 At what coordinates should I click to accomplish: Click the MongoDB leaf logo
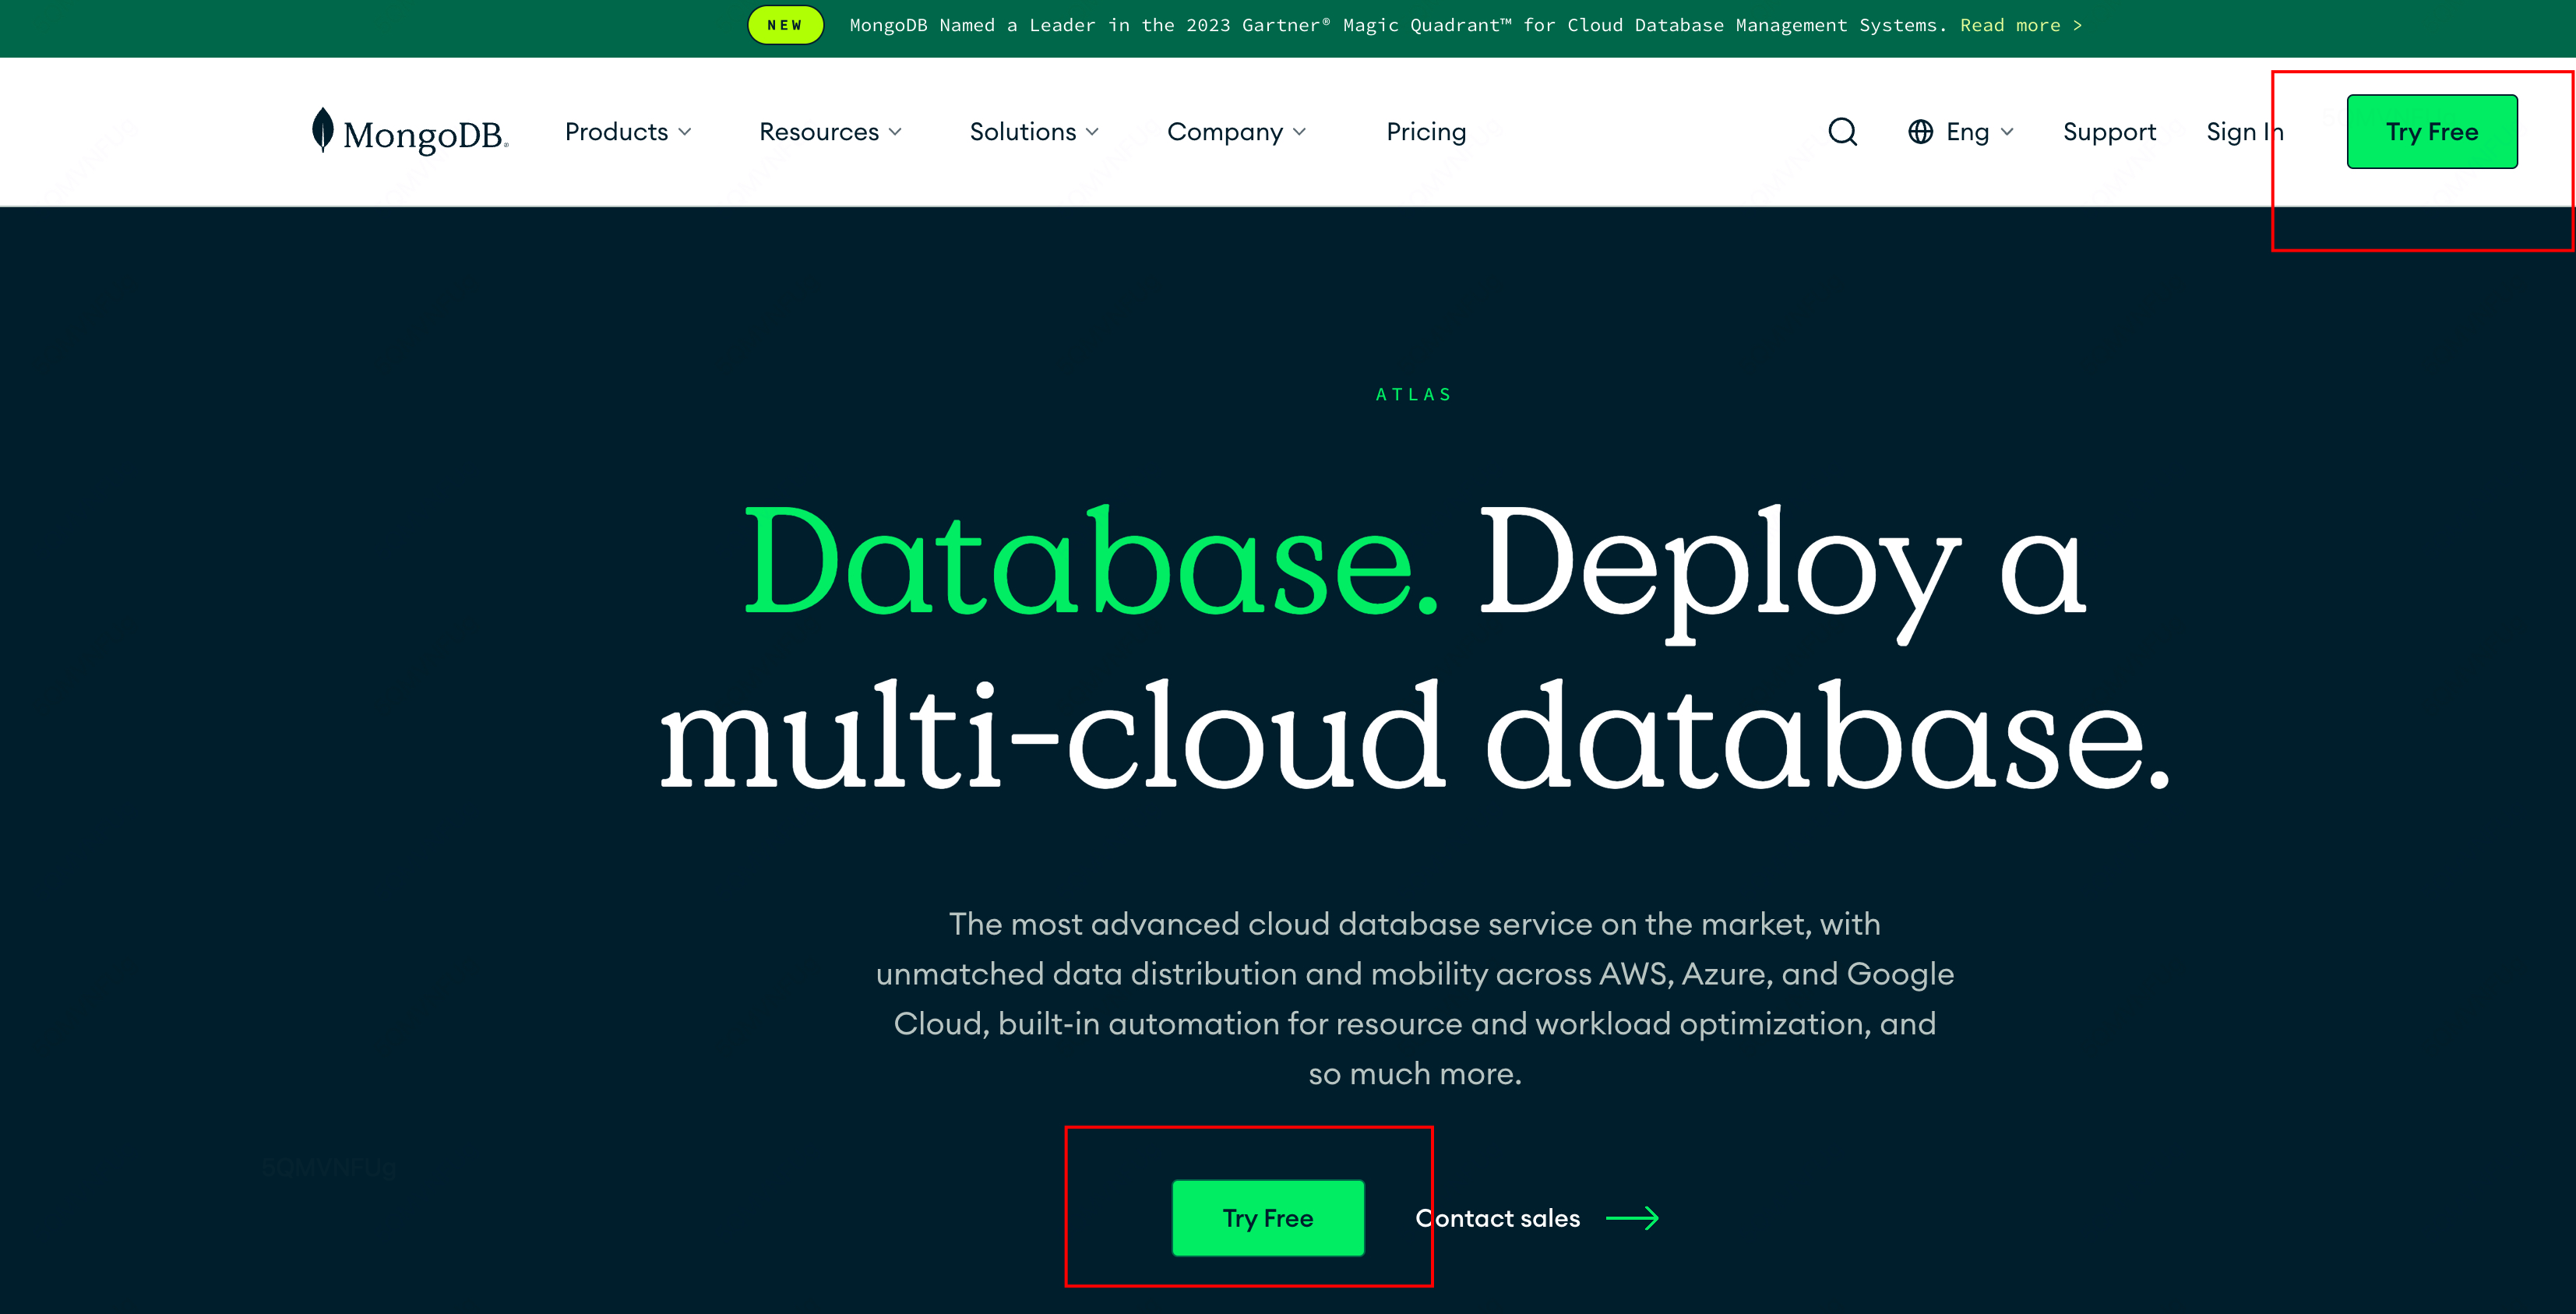point(322,130)
